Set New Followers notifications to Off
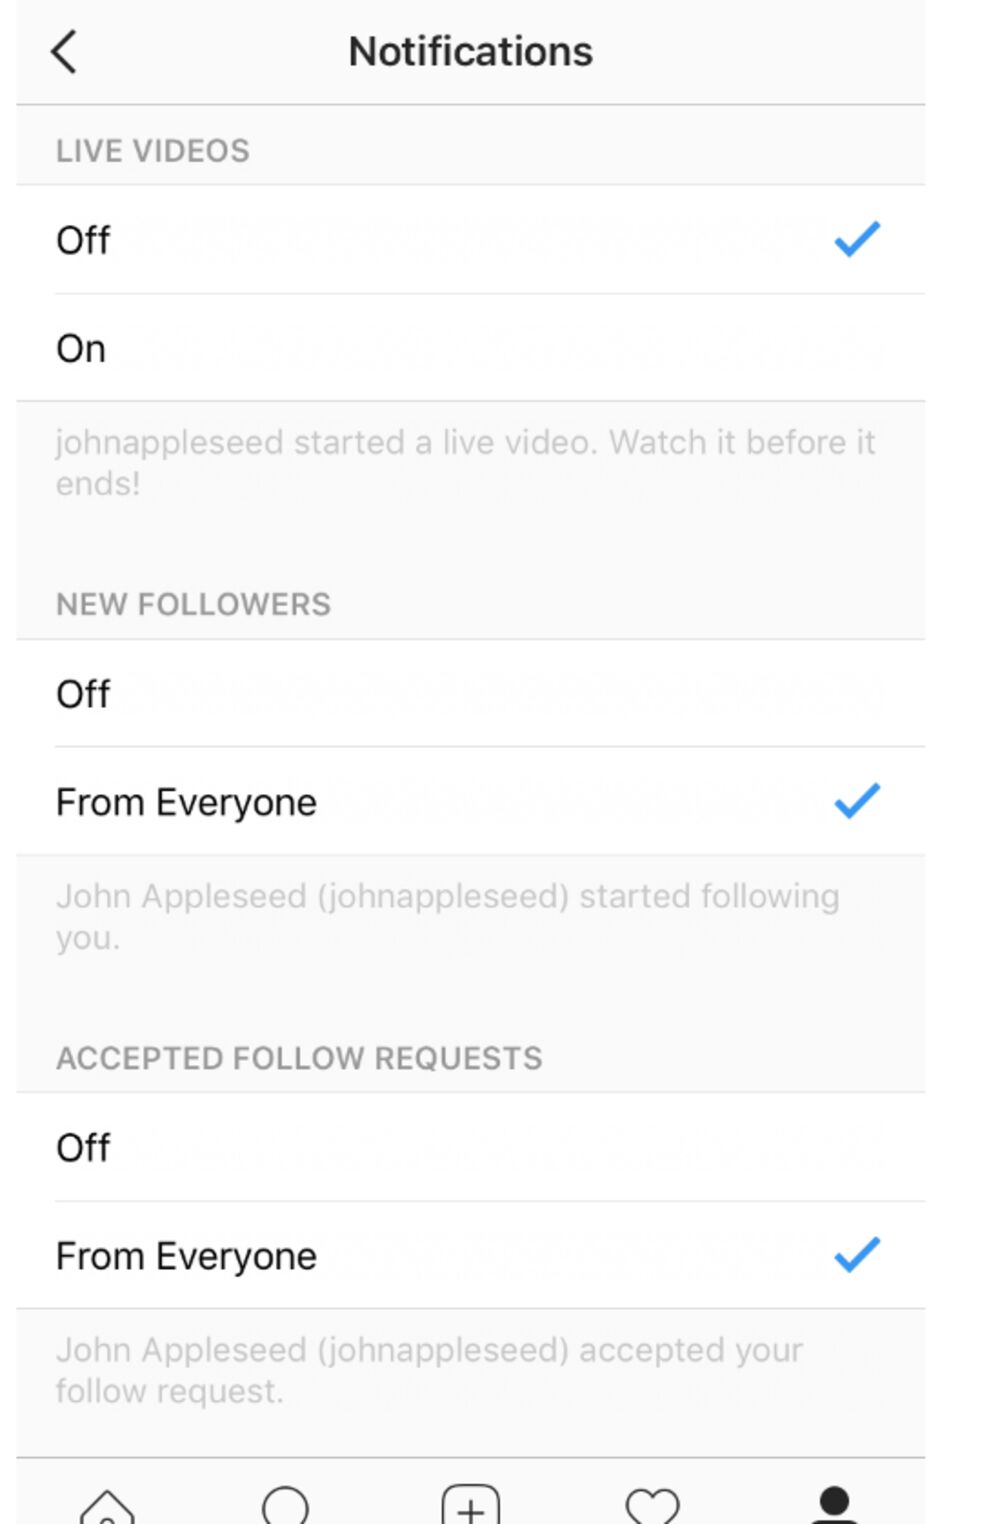Screen dimensions: 1000x1524 (83, 694)
